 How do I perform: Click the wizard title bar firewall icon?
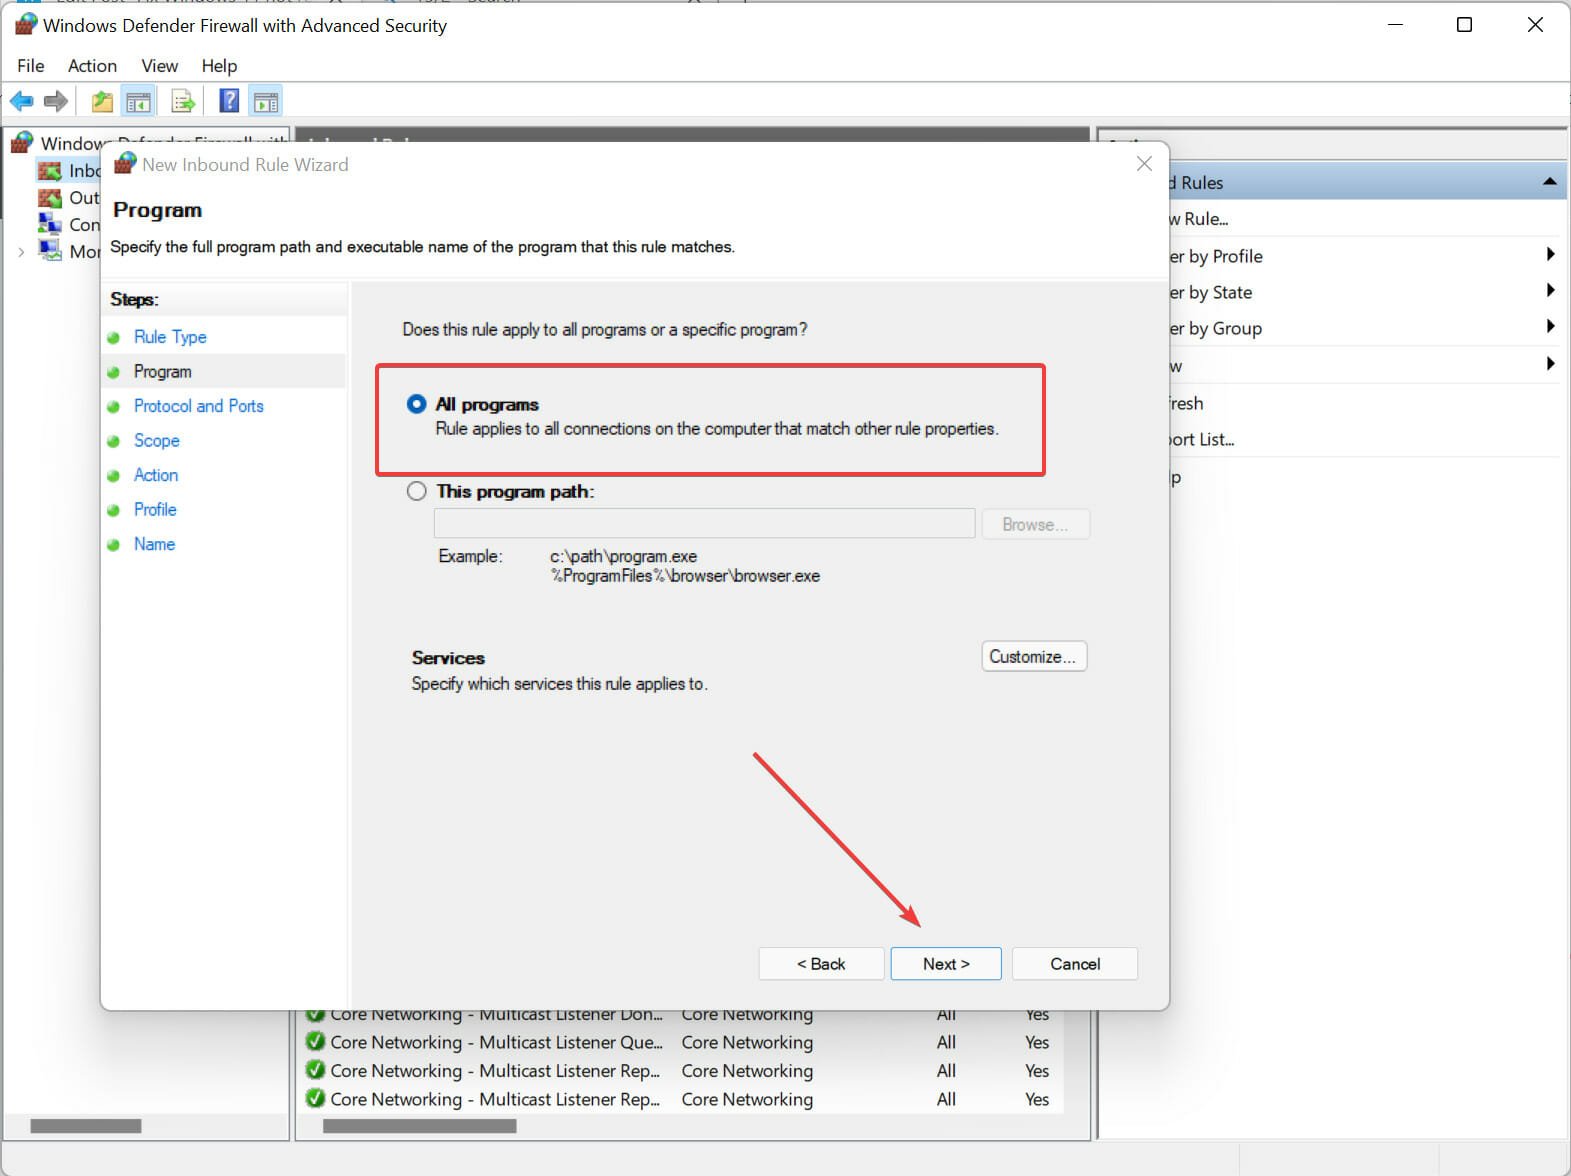[x=125, y=164]
